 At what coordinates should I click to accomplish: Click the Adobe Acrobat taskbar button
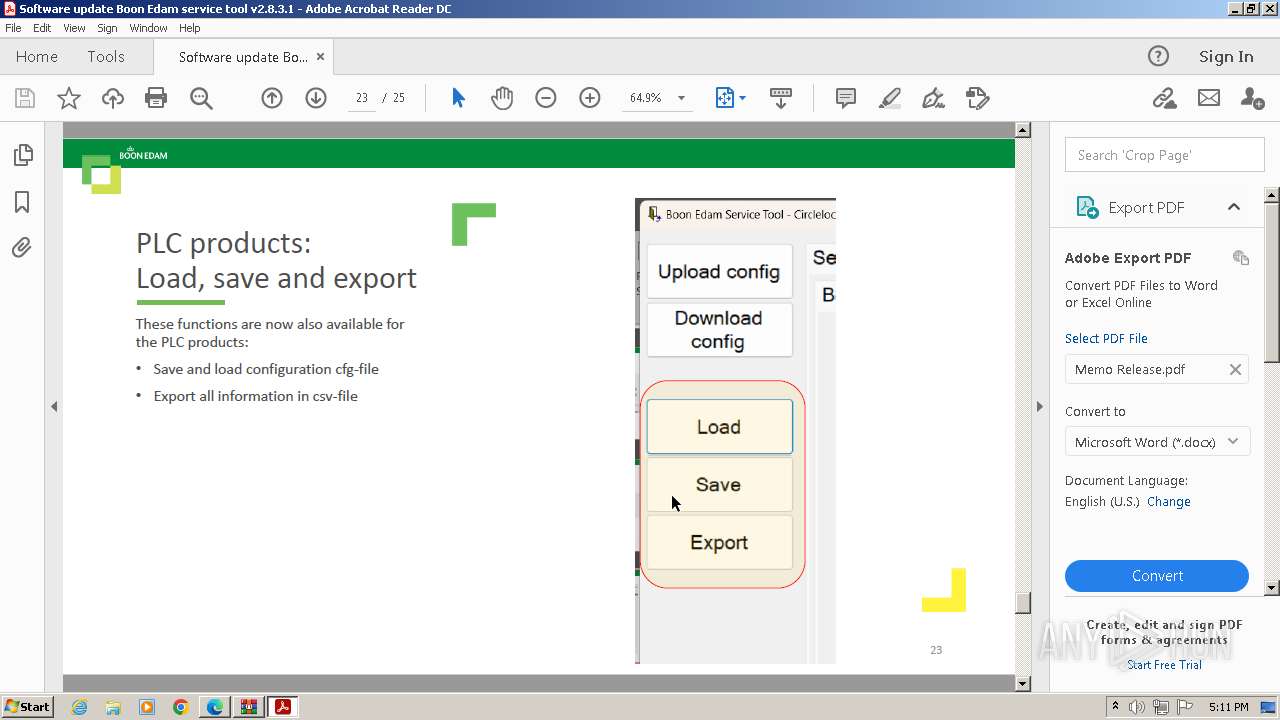pos(282,707)
